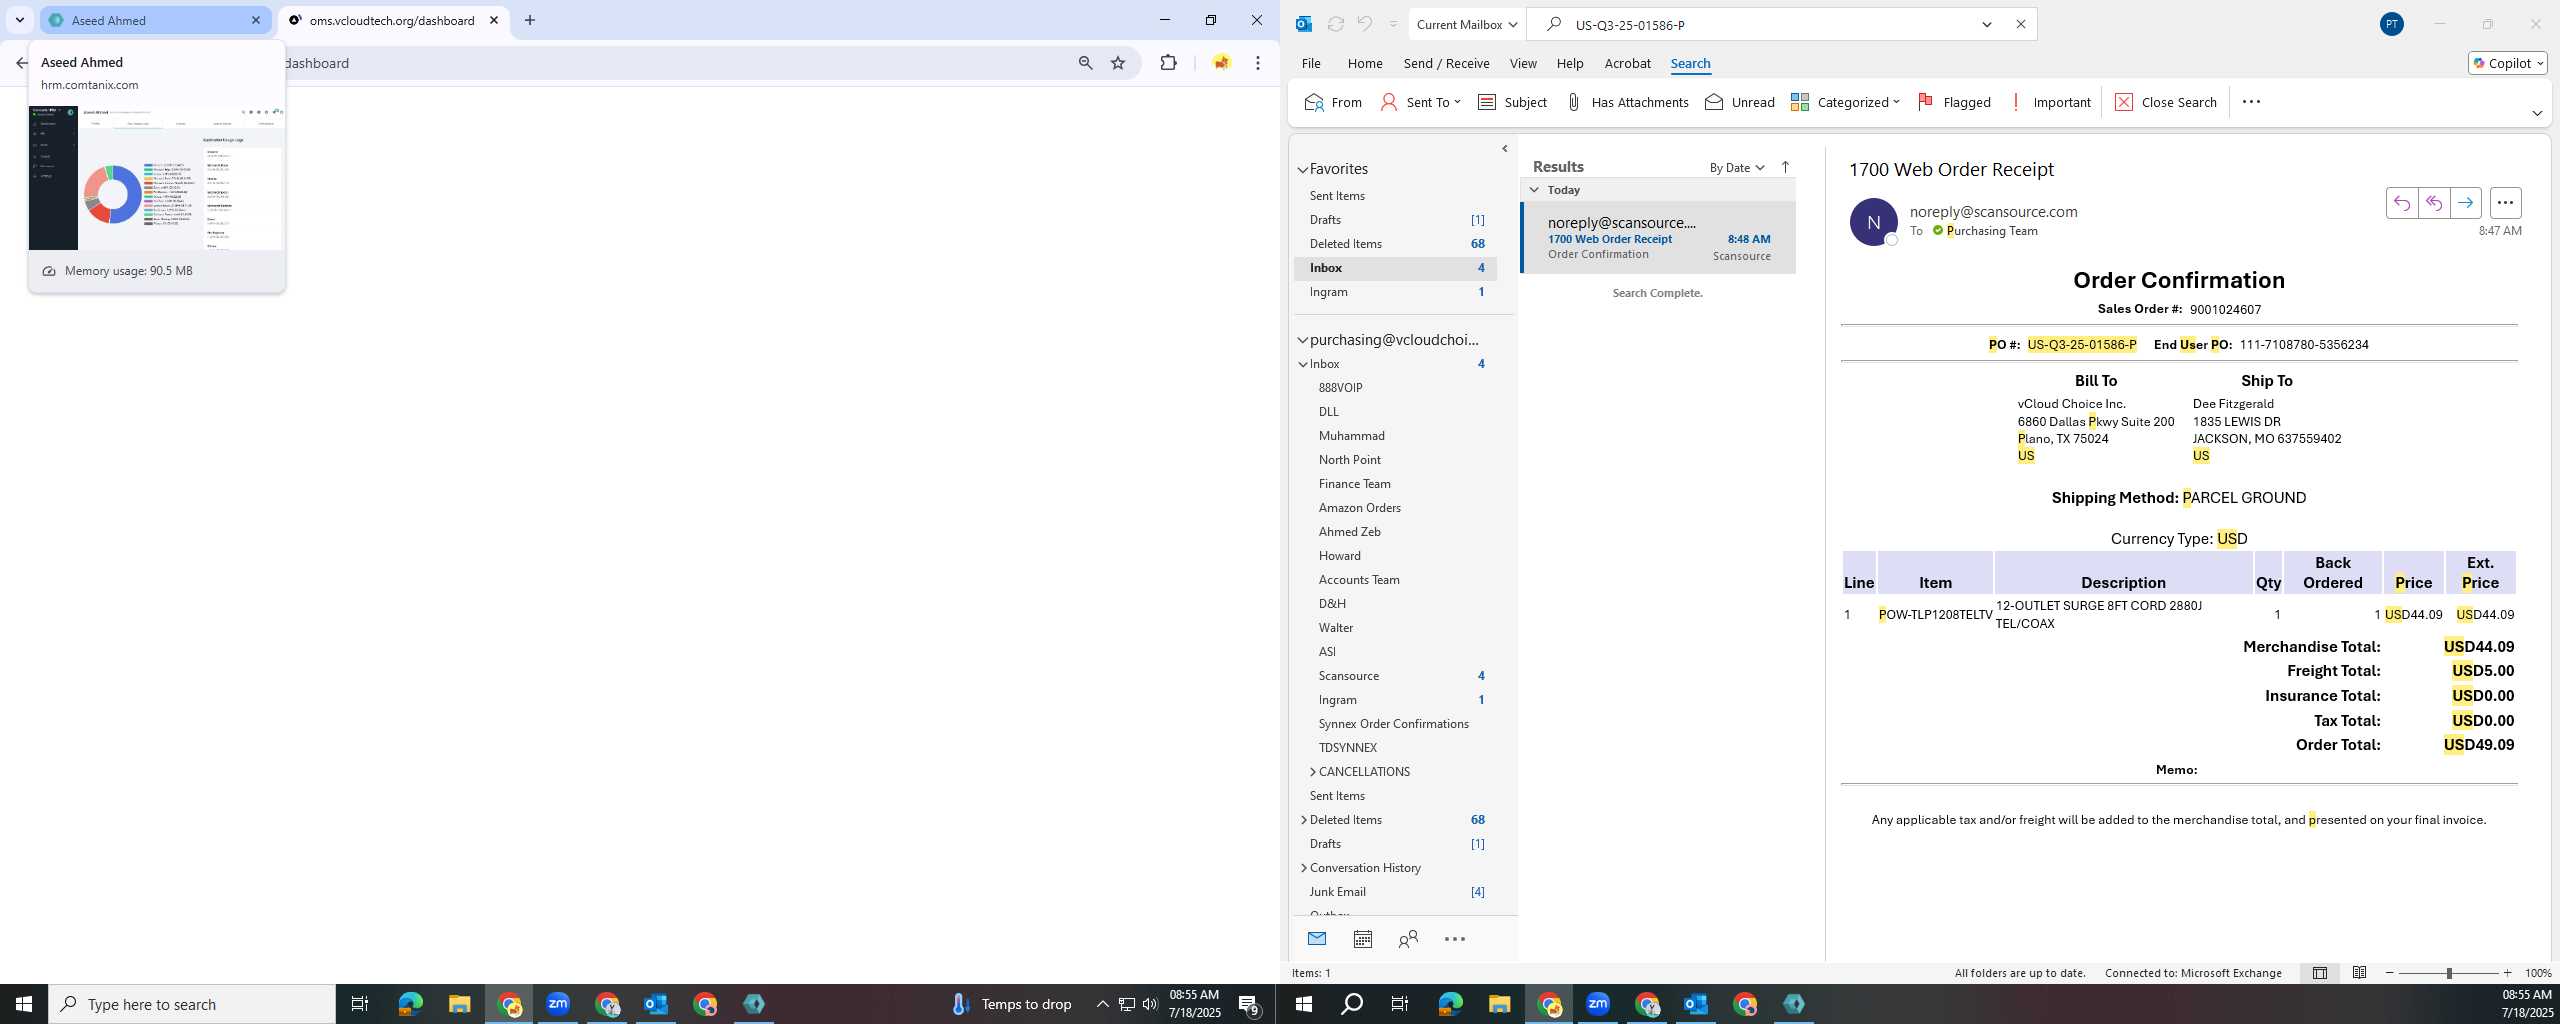Switch to Reading view in status bar

tap(2359, 973)
